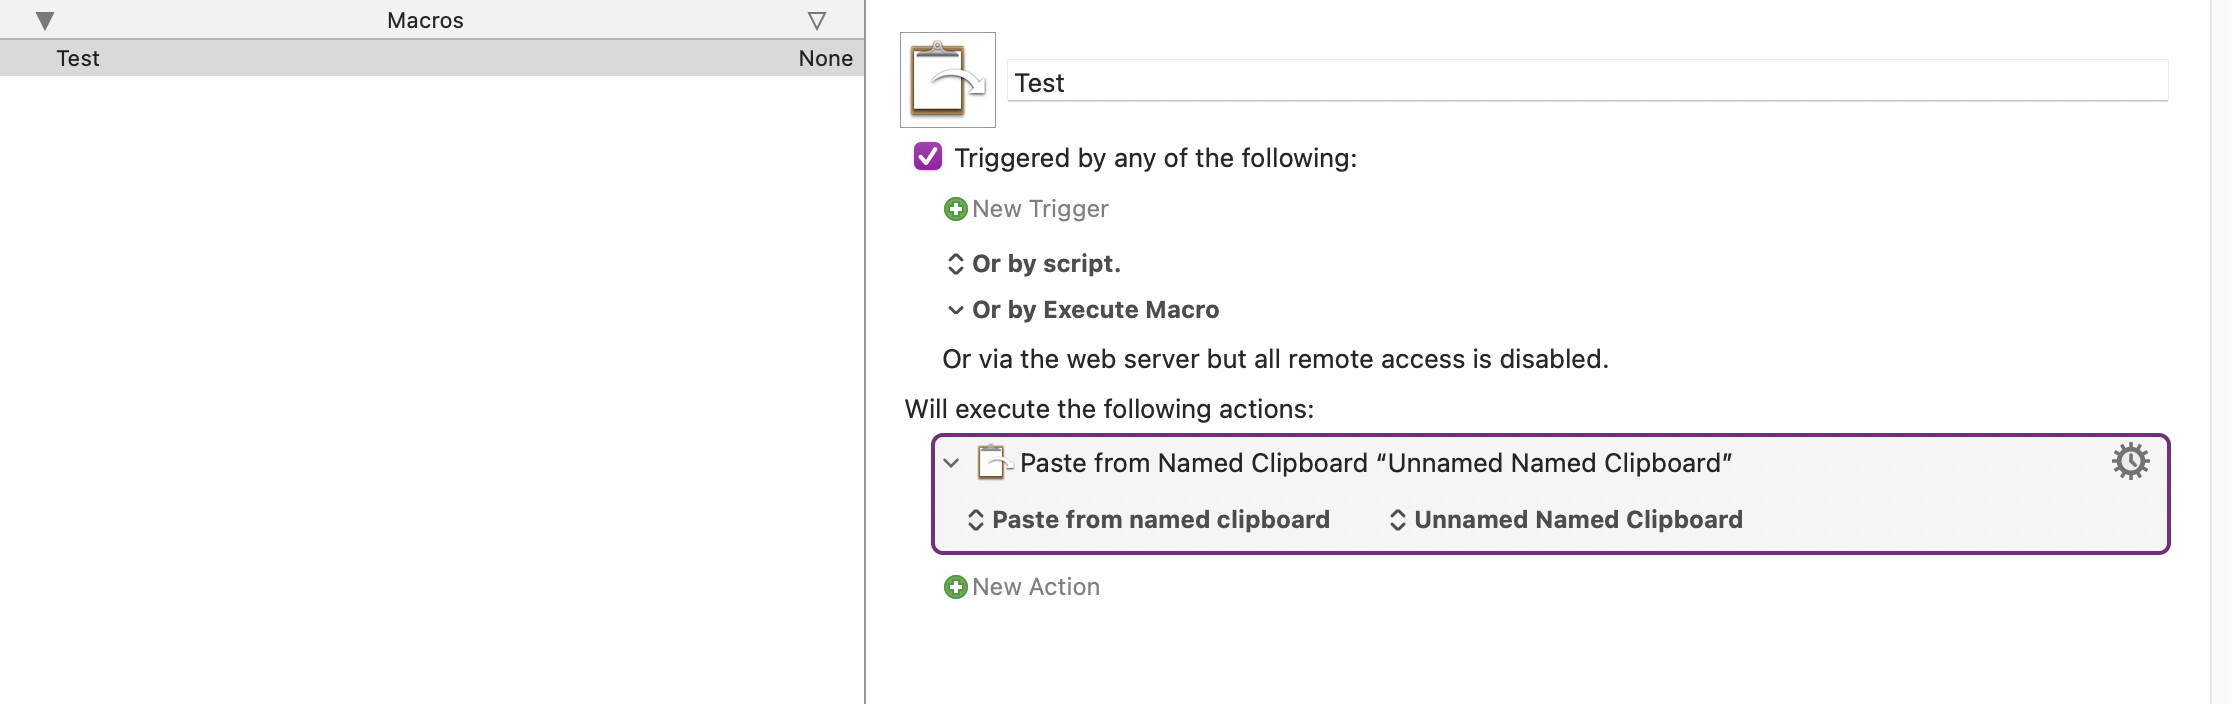Click the outlined sort triangle in Macros header
The width and height of the screenshot is (2232, 704).
817,21
